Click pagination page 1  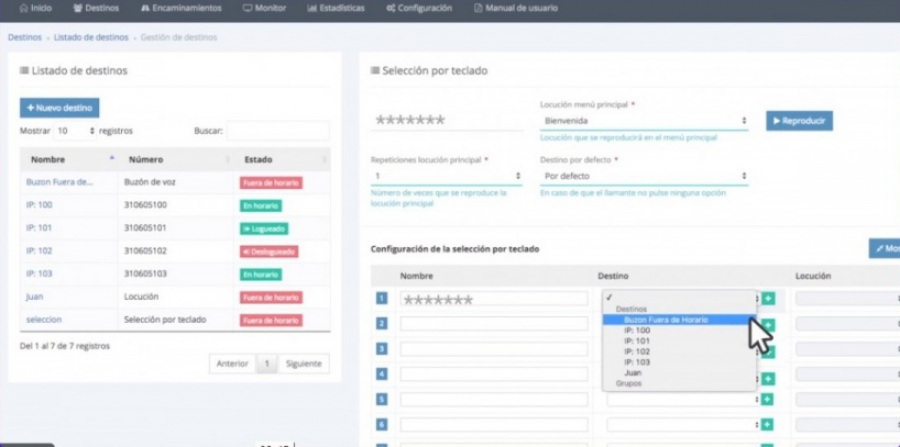[x=267, y=364]
